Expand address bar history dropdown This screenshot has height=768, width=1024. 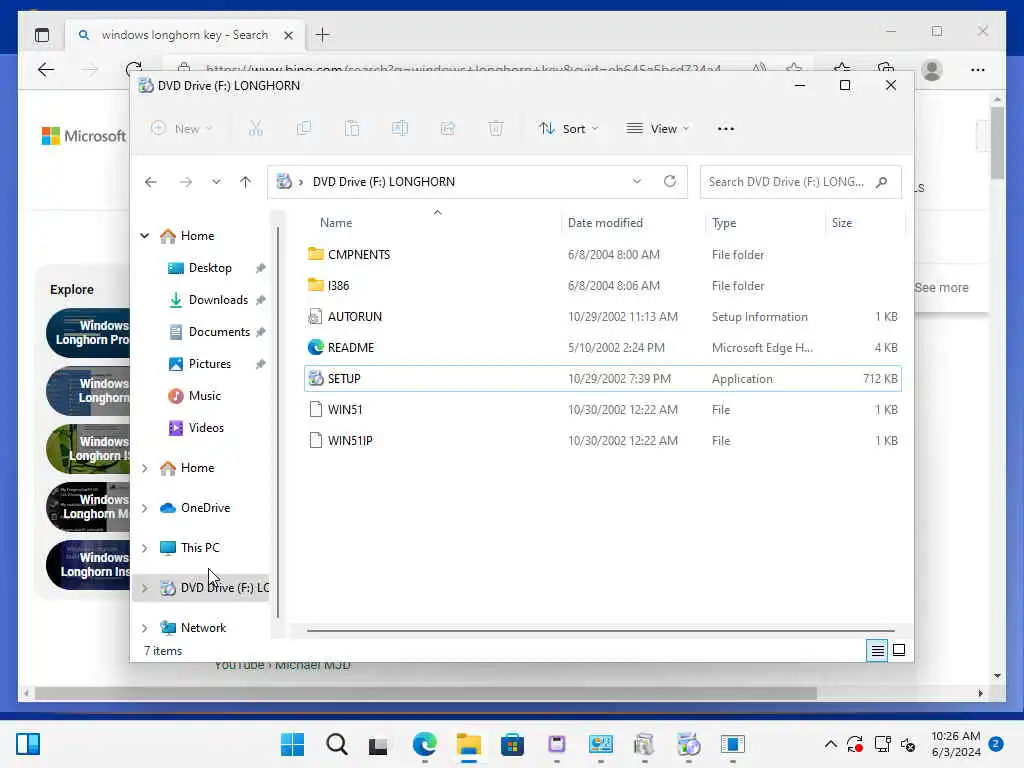coord(637,181)
